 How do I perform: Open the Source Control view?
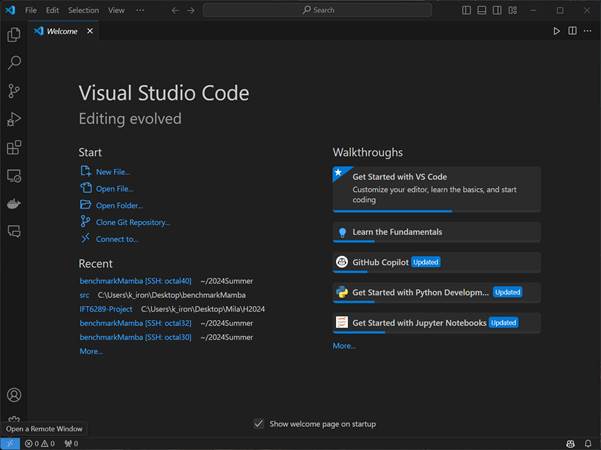pos(14,91)
